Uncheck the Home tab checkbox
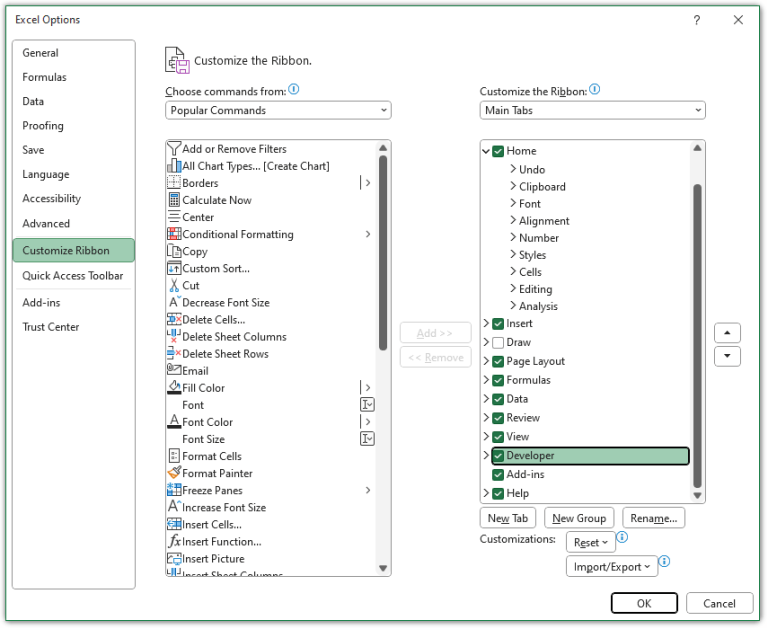Viewport: 768px width, 629px height. click(x=498, y=151)
